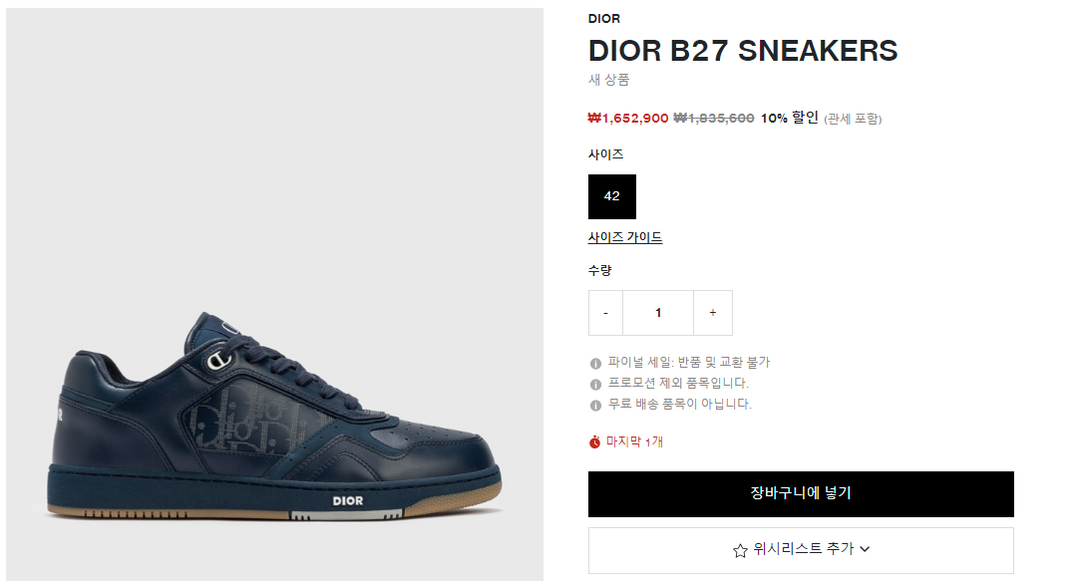The height and width of the screenshot is (581, 1080).
Task: Click the 10% 할인 discount label
Action: tap(789, 118)
